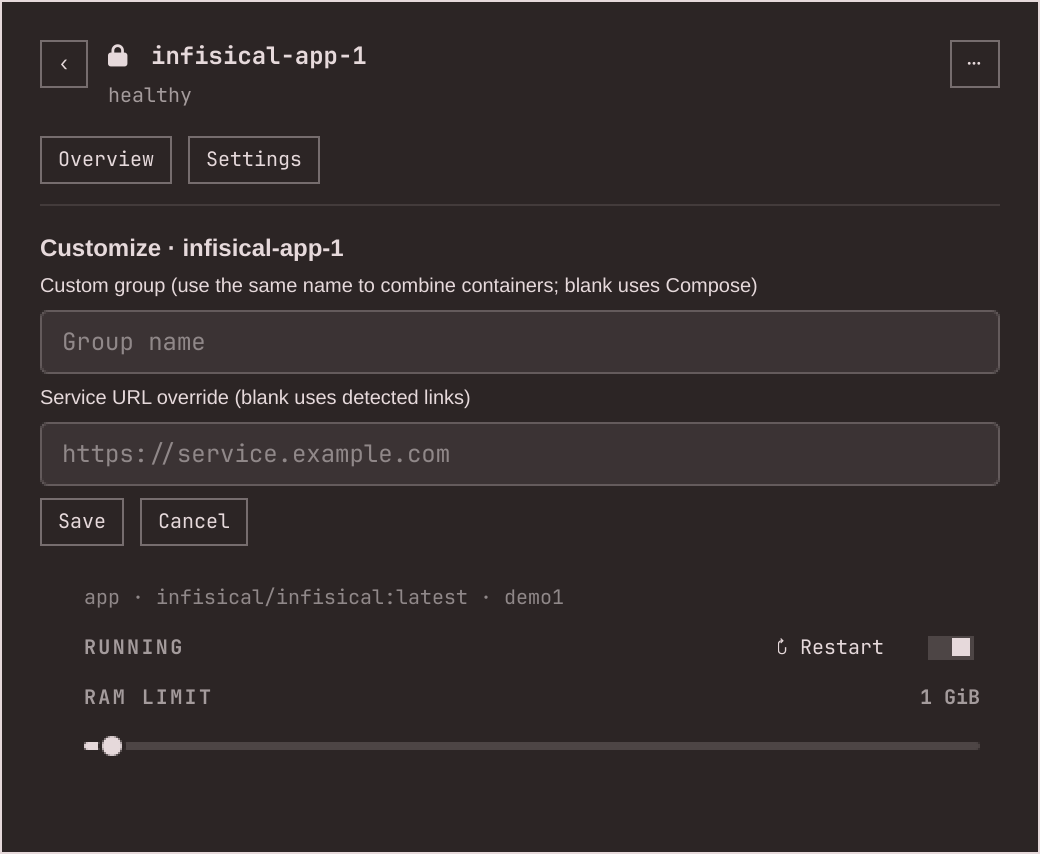This screenshot has width=1040, height=854.
Task: Click the 1 GiB RAM value
Action: click(x=950, y=697)
